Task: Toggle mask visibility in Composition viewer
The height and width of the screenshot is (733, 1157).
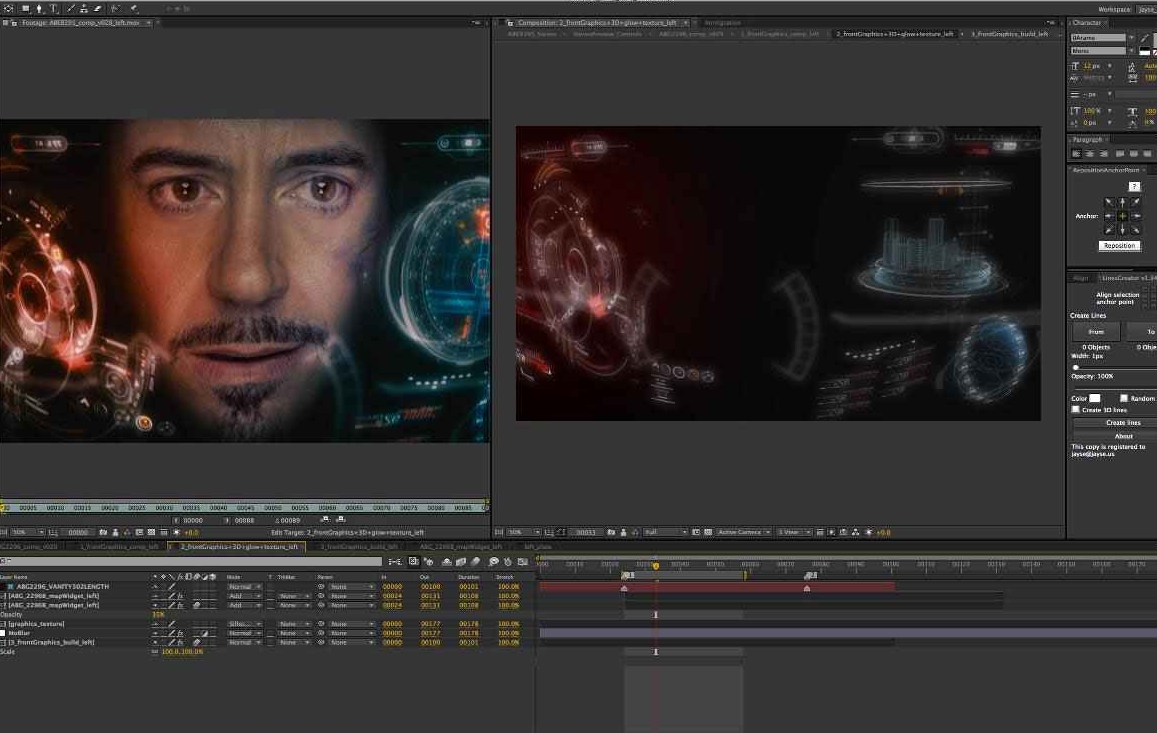Action: [562, 532]
